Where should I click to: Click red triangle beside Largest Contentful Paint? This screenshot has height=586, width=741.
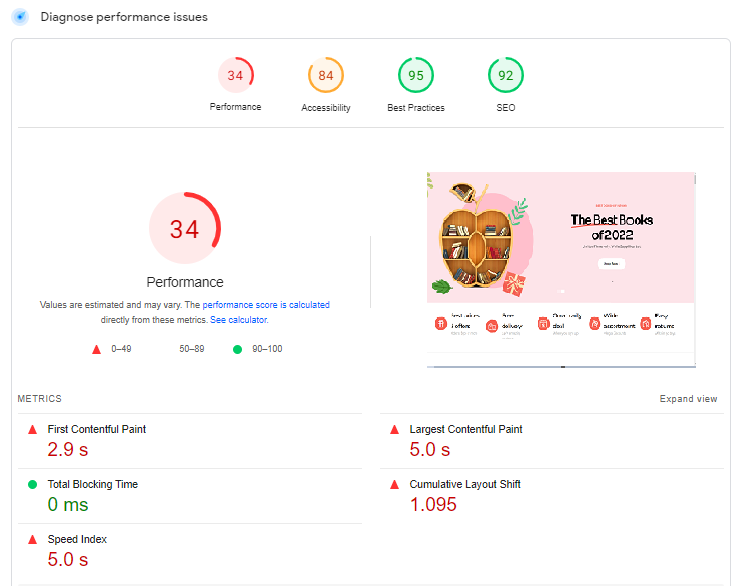tap(394, 430)
